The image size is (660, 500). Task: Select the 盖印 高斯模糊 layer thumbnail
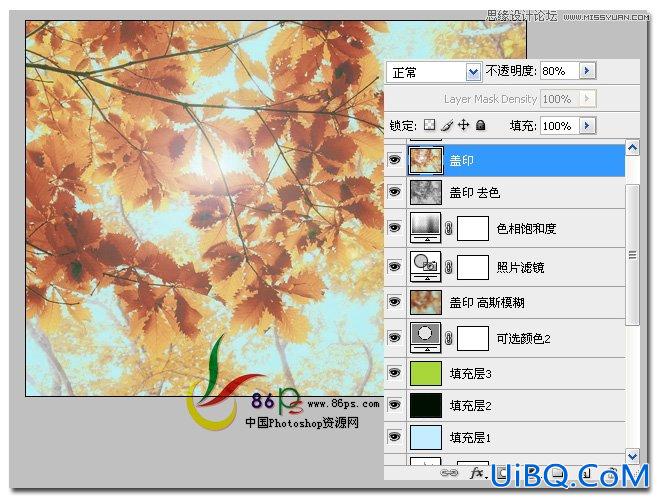(426, 302)
